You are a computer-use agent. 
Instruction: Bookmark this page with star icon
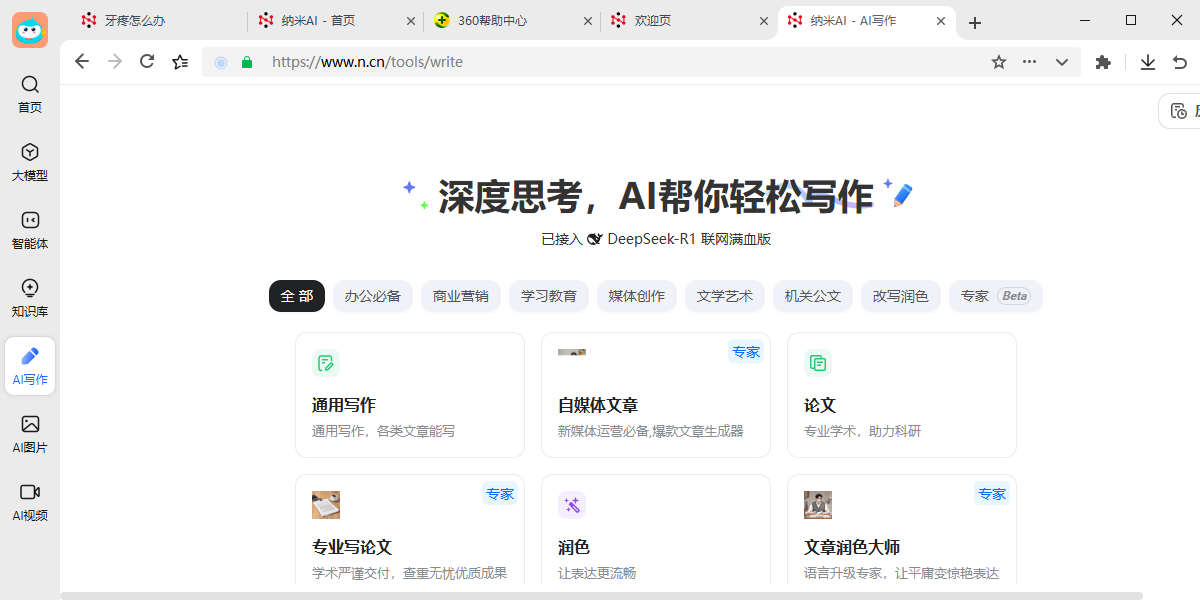pos(998,62)
